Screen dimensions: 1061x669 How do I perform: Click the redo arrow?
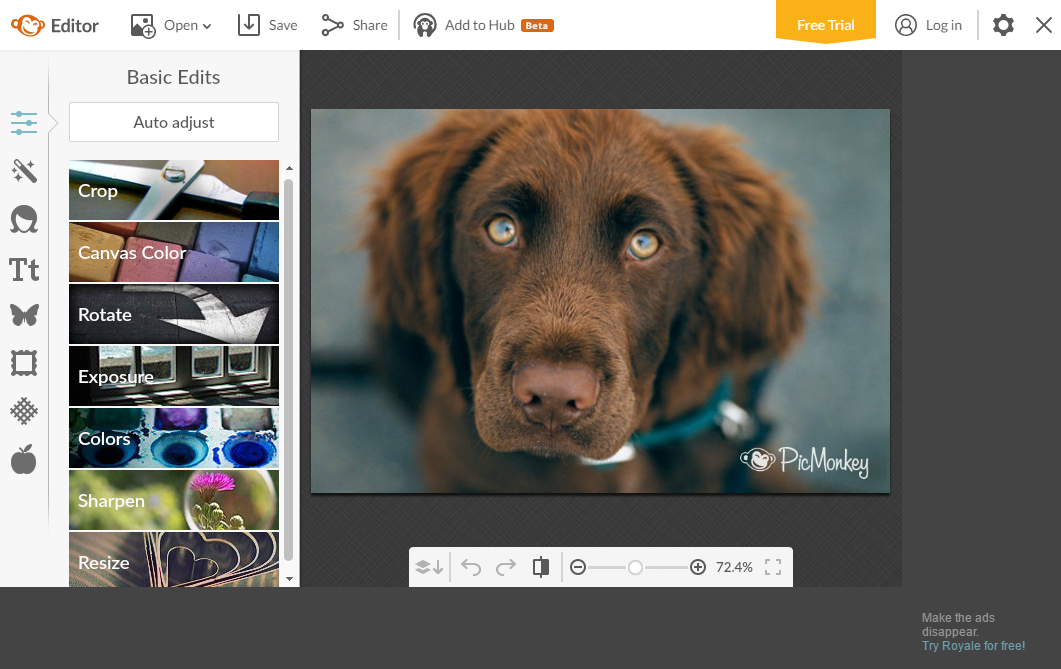click(x=506, y=567)
